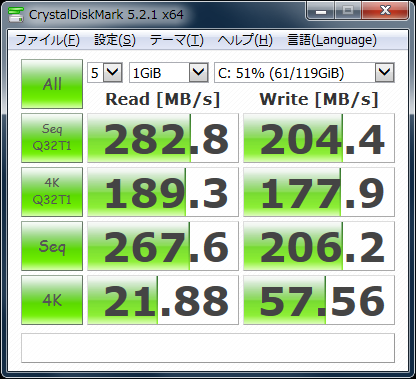The width and height of the screenshot is (416, 379).
Task: Open the ヘルプ(H) menu
Action: click(245, 40)
